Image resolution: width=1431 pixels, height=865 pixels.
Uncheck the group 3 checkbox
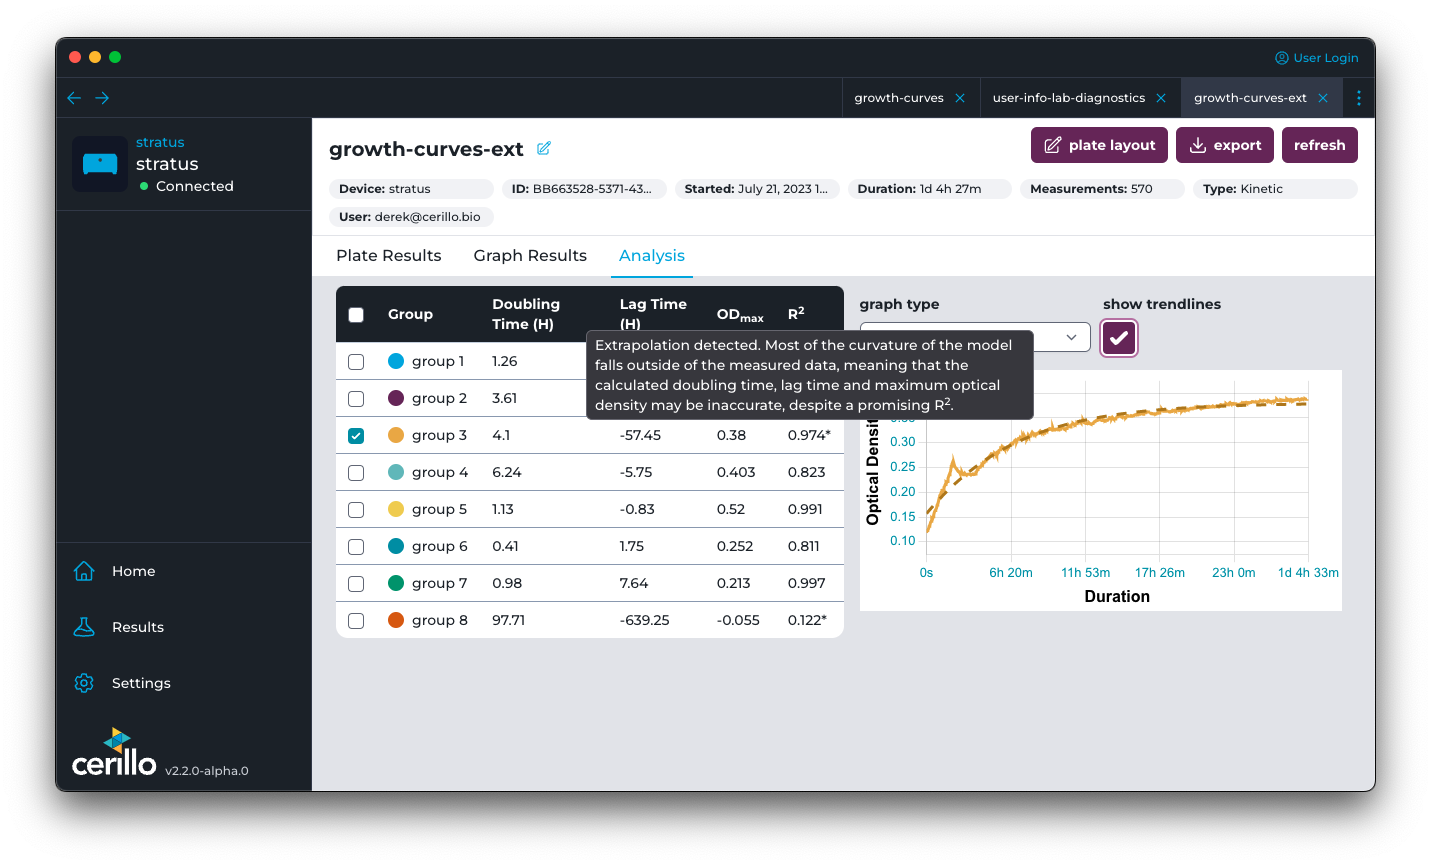pyautogui.click(x=356, y=436)
